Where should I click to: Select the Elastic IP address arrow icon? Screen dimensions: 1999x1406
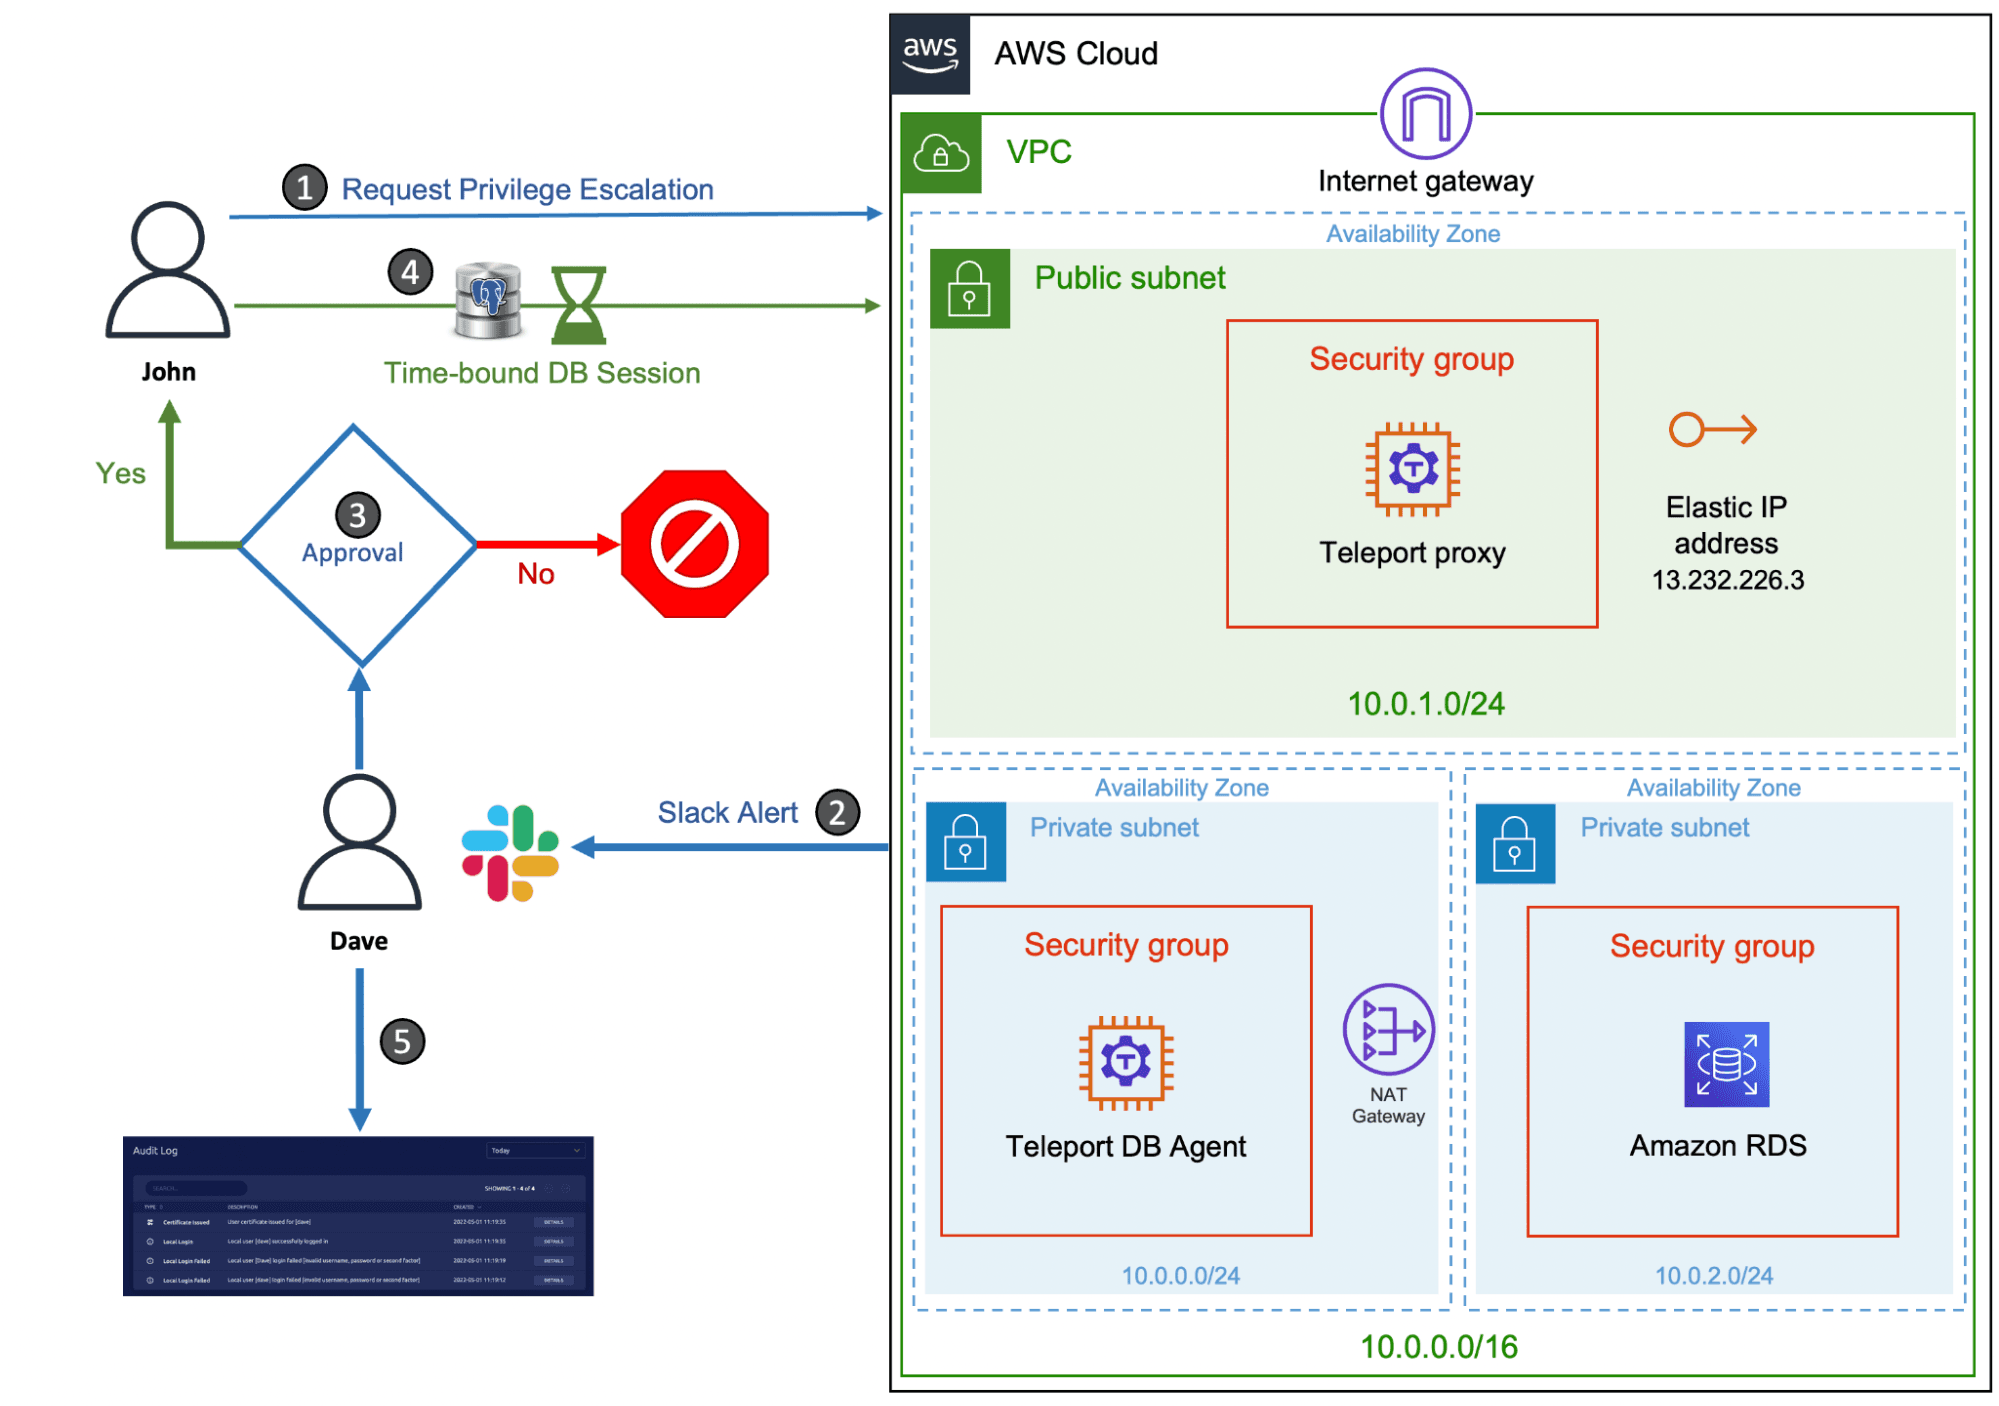[1712, 430]
